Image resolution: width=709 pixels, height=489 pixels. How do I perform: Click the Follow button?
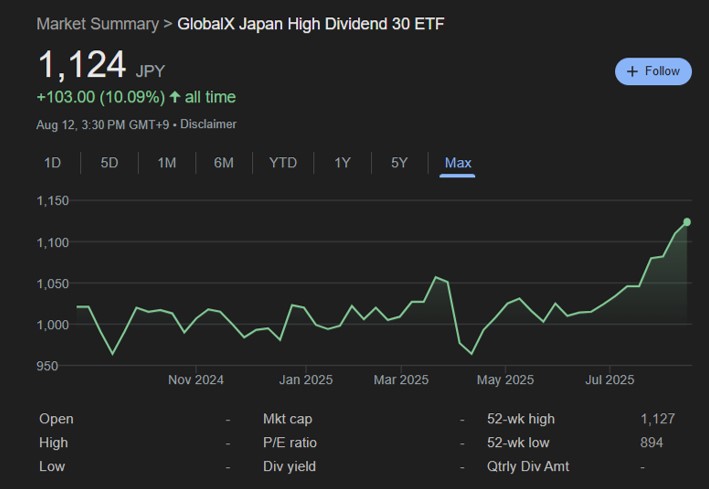[653, 71]
